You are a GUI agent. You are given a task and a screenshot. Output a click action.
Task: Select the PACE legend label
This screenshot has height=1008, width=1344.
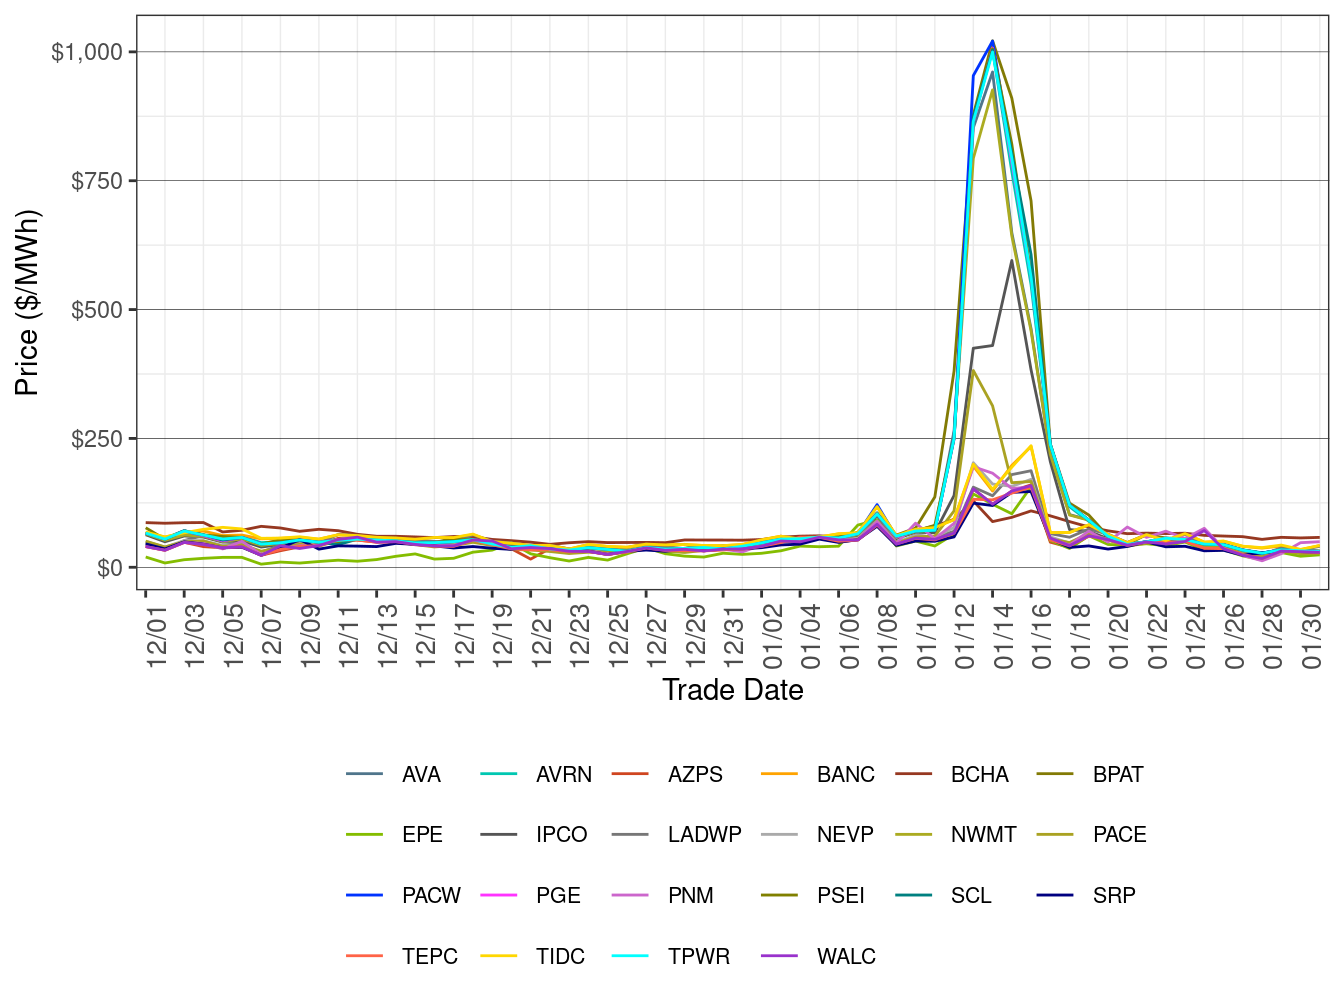click(x=1119, y=835)
